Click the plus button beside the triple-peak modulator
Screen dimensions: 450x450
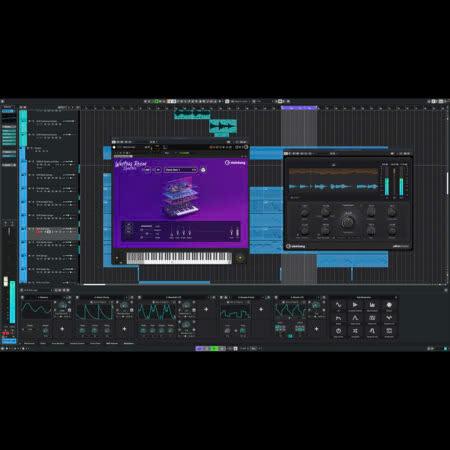click(x=206, y=309)
